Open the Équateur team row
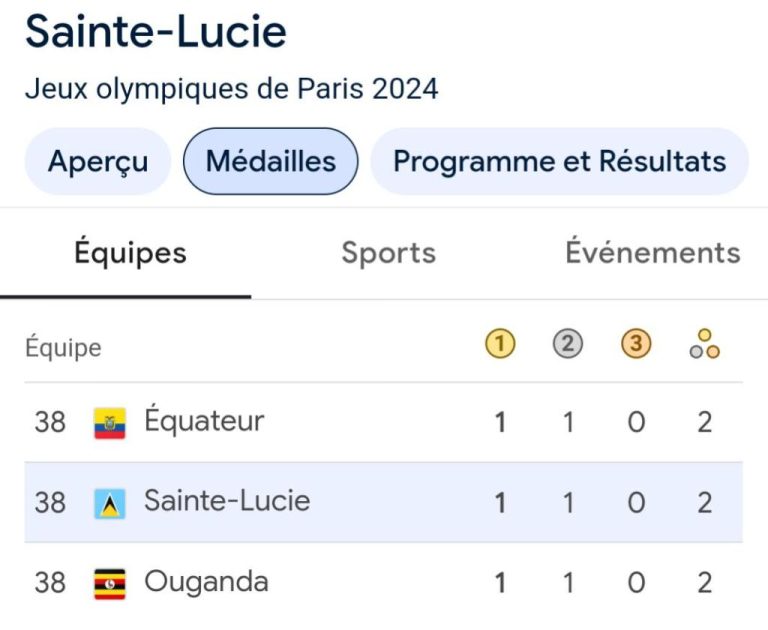Viewport: 768px width, 630px height. pyautogui.click(x=384, y=422)
